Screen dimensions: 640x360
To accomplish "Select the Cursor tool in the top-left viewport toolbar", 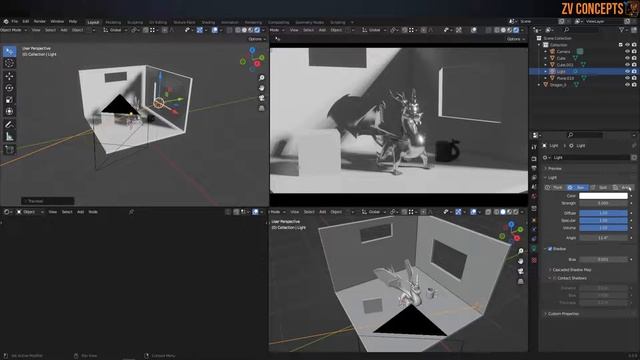I will click(9, 63).
